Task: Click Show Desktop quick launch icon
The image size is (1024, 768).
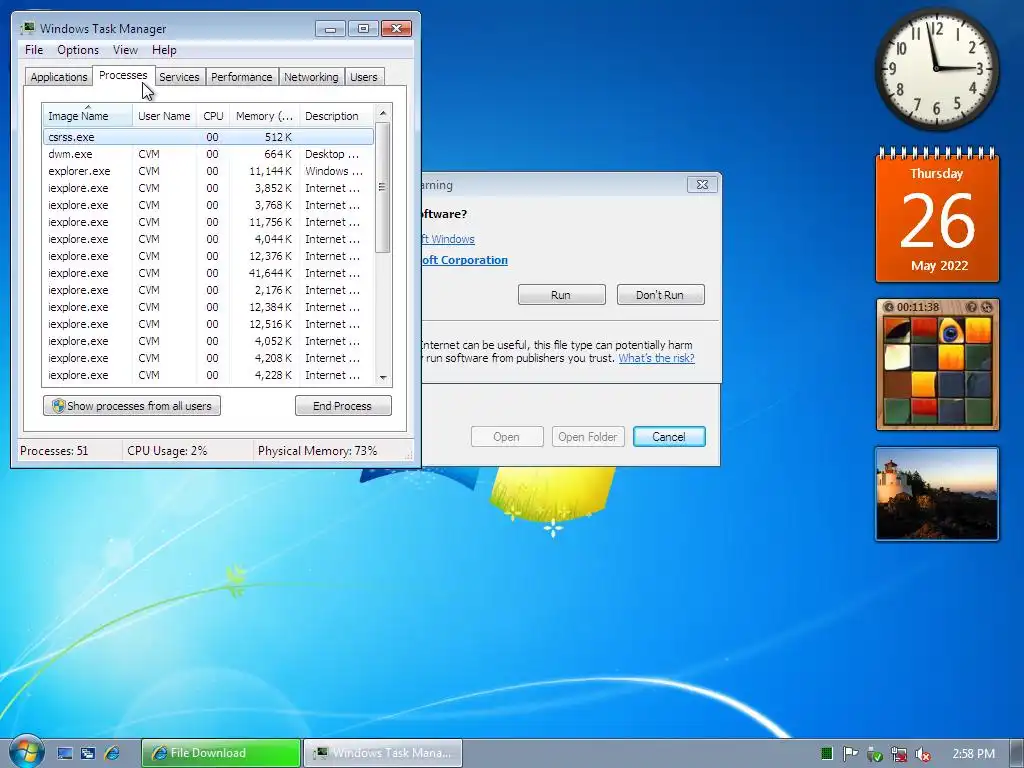Action: click(x=65, y=753)
